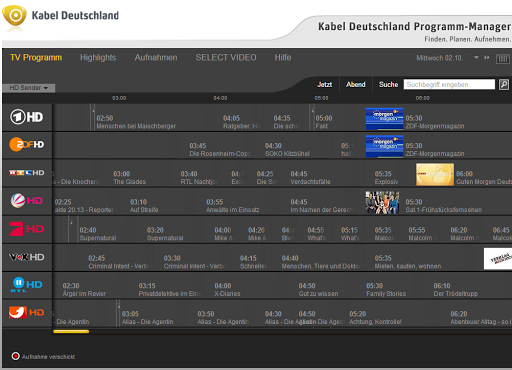Image resolution: width=512 pixels, height=370 pixels.
Task: Open the grid view icon beside date
Action: (503, 59)
